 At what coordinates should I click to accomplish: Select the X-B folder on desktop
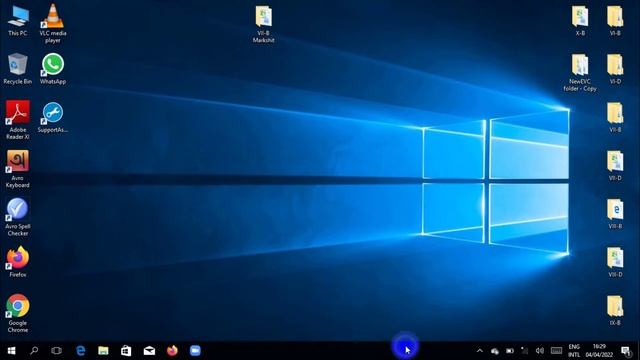[x=580, y=21]
